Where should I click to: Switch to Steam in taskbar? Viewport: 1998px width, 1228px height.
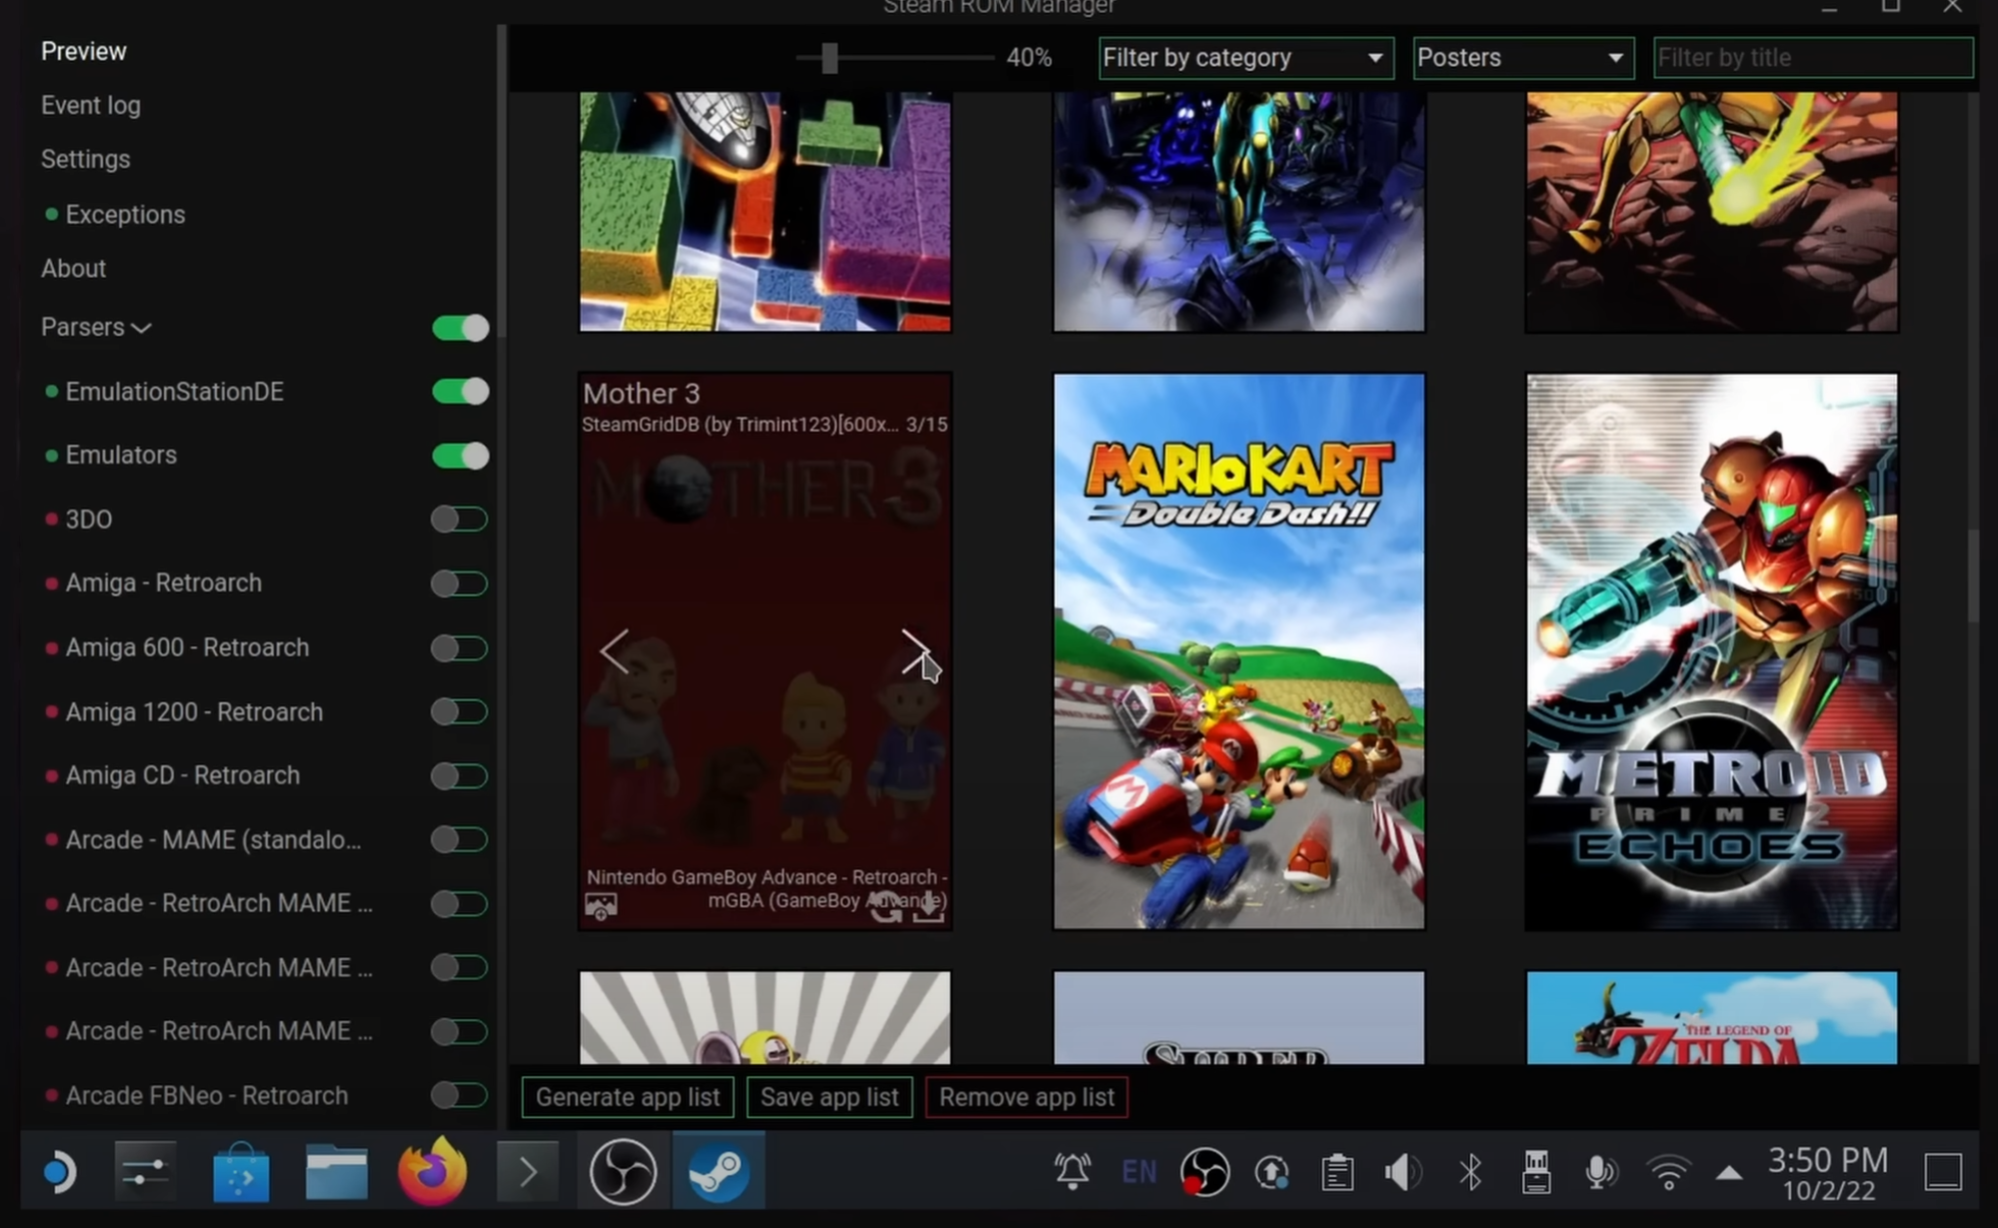[x=718, y=1171]
